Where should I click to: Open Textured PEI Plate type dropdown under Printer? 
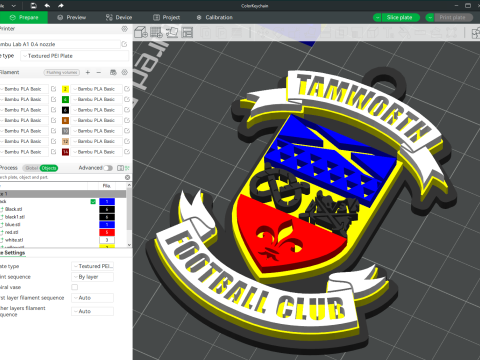(x=75, y=56)
